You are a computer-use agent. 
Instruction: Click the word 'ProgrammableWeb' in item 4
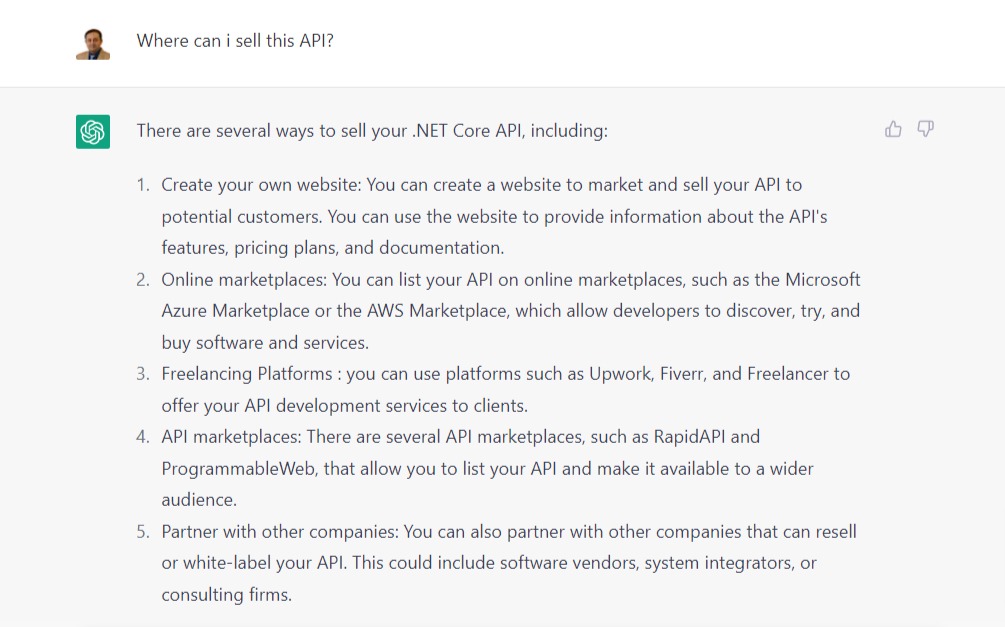[x=238, y=469]
